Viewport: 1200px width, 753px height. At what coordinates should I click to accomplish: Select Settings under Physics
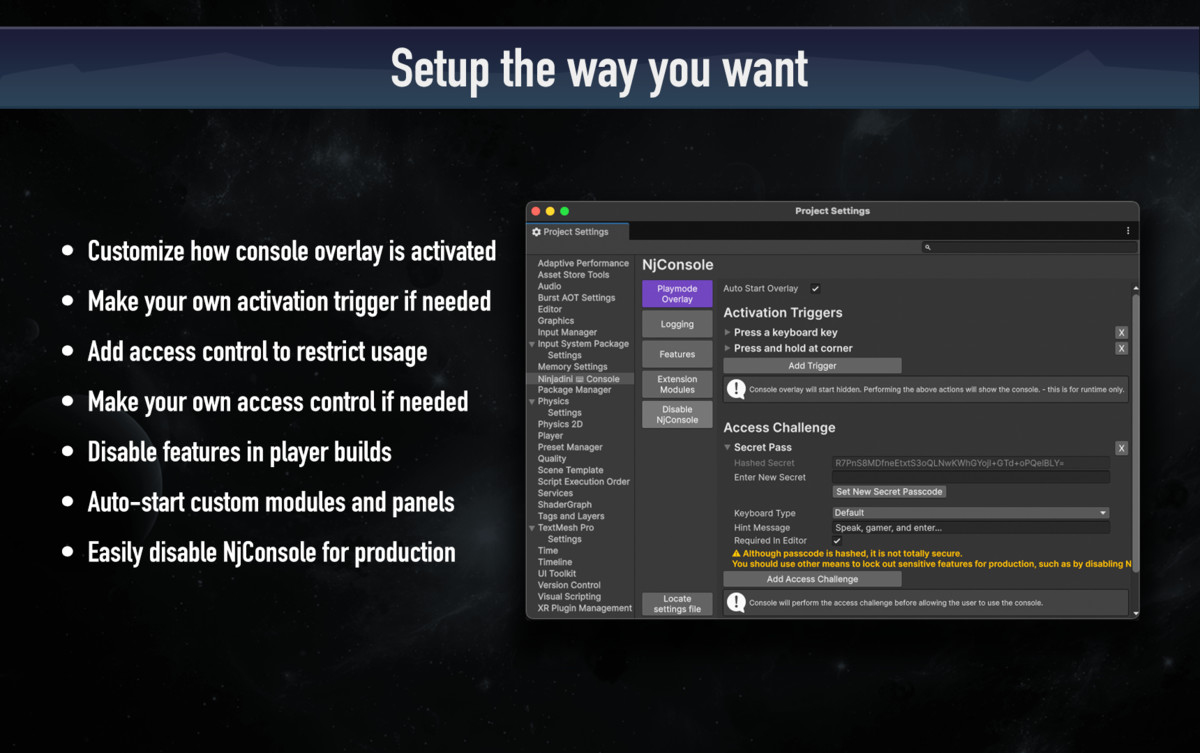[x=564, y=413]
